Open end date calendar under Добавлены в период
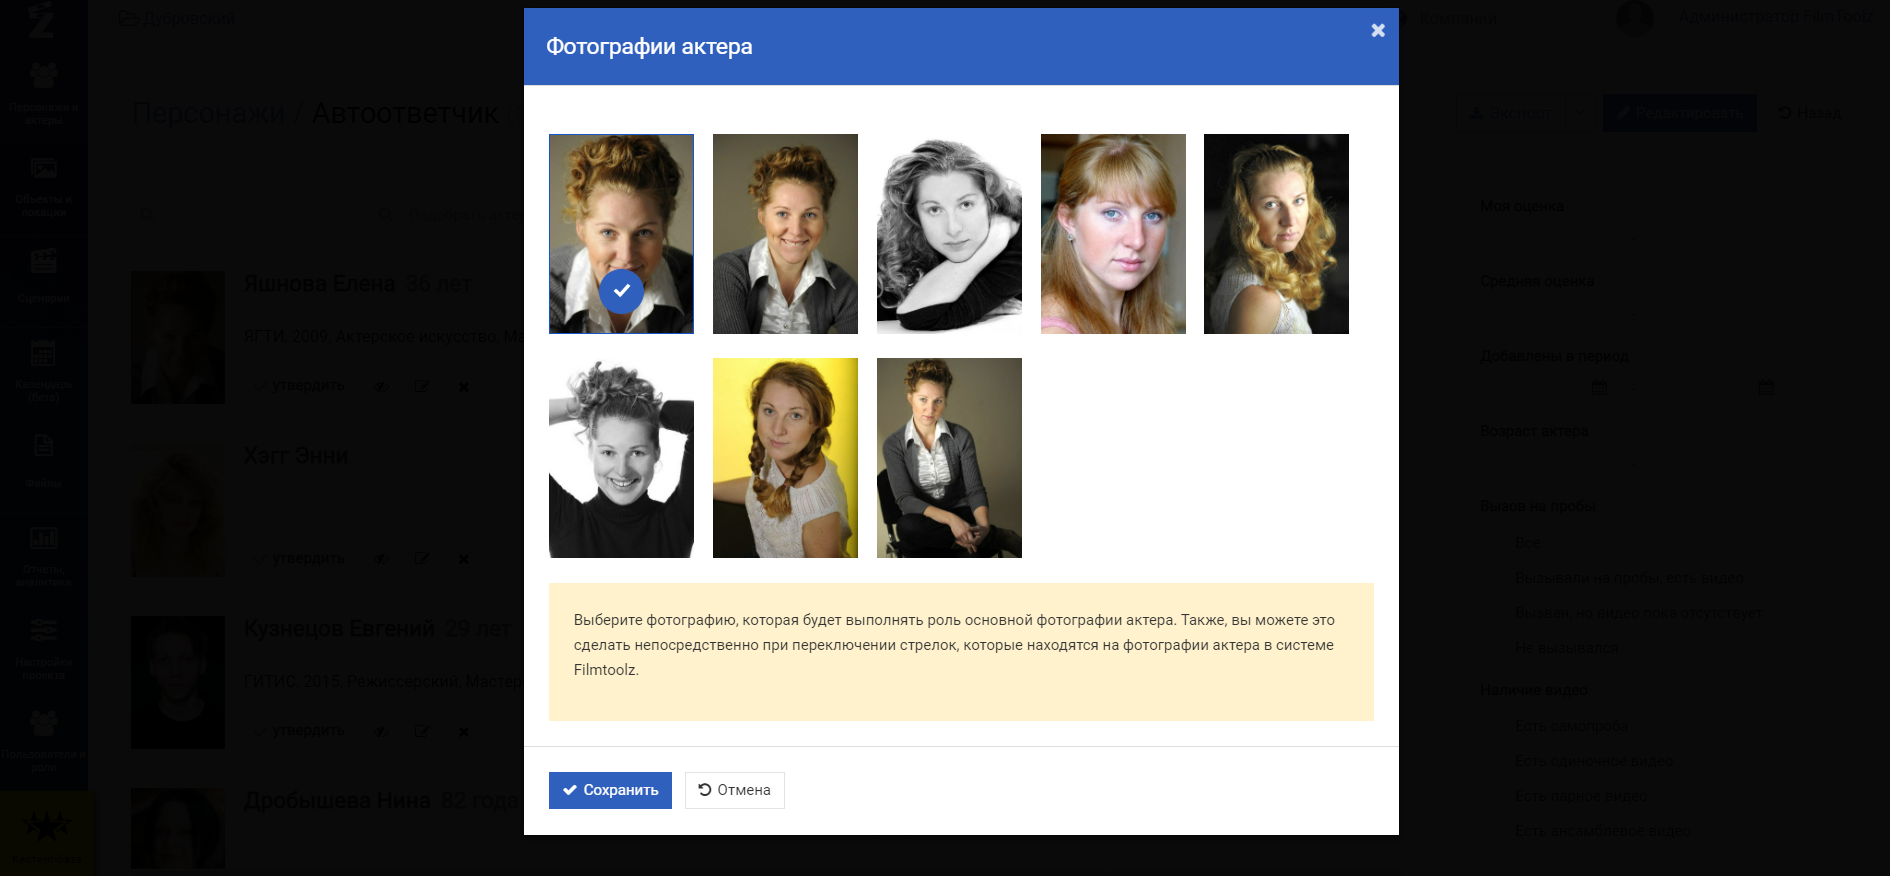Image resolution: width=1890 pixels, height=876 pixels. click(x=1766, y=387)
